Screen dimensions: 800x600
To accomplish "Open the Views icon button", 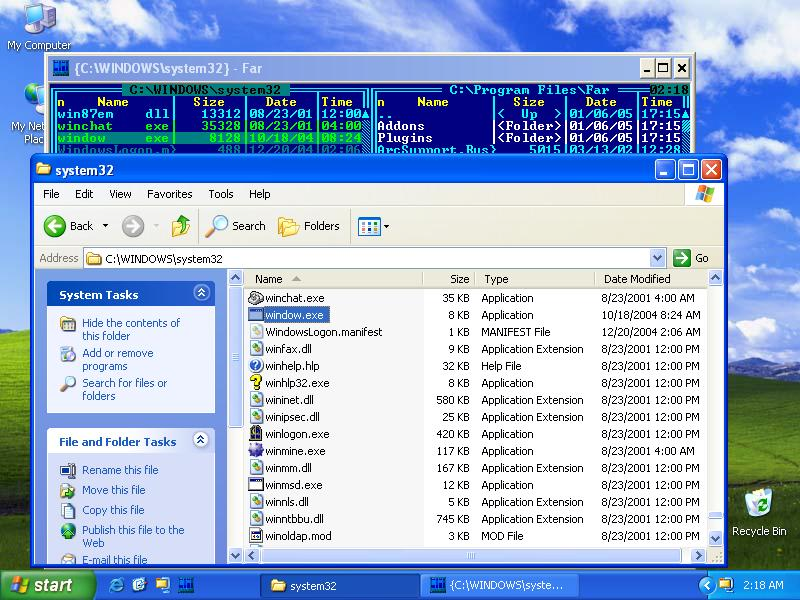I will click(369, 226).
